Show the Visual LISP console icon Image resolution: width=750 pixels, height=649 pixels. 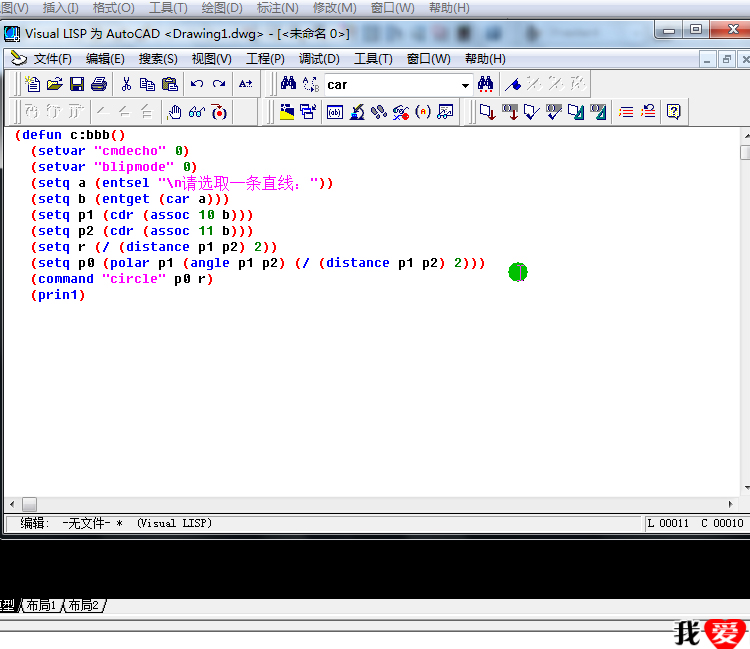pyautogui.click(x=335, y=112)
